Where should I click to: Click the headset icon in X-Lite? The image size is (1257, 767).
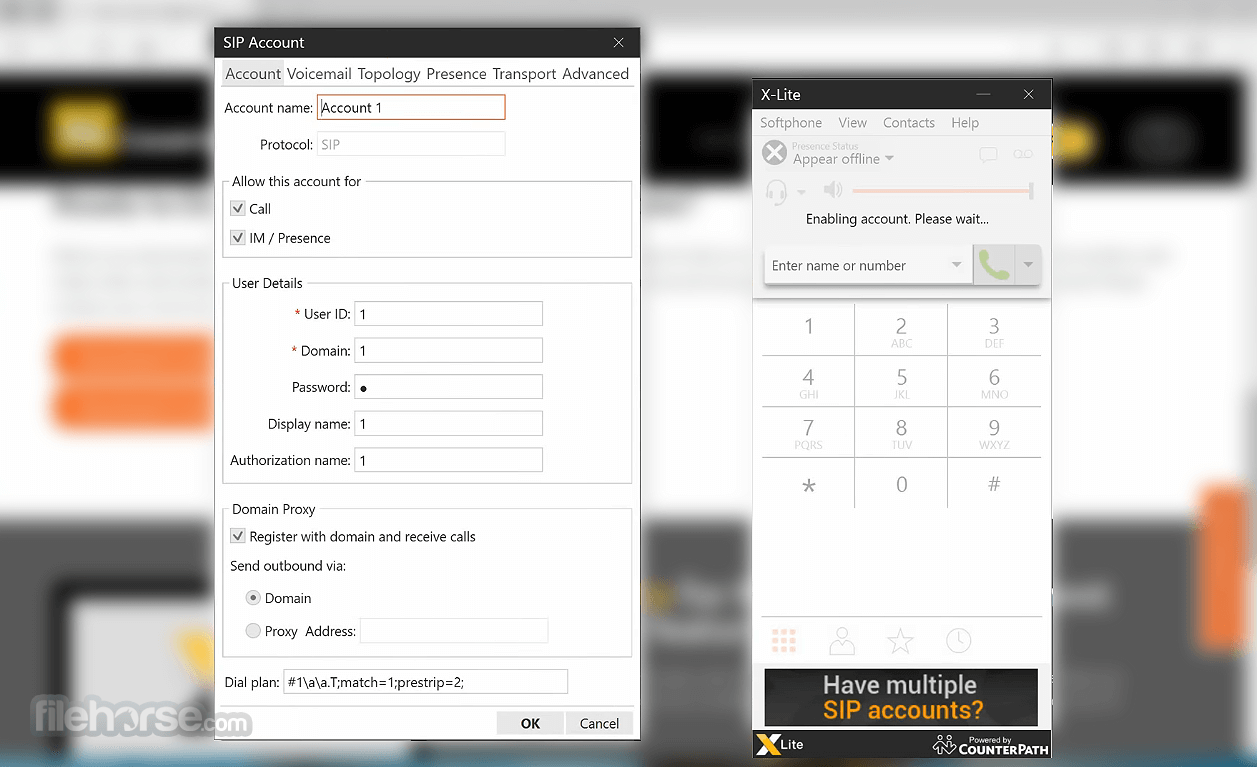776,191
